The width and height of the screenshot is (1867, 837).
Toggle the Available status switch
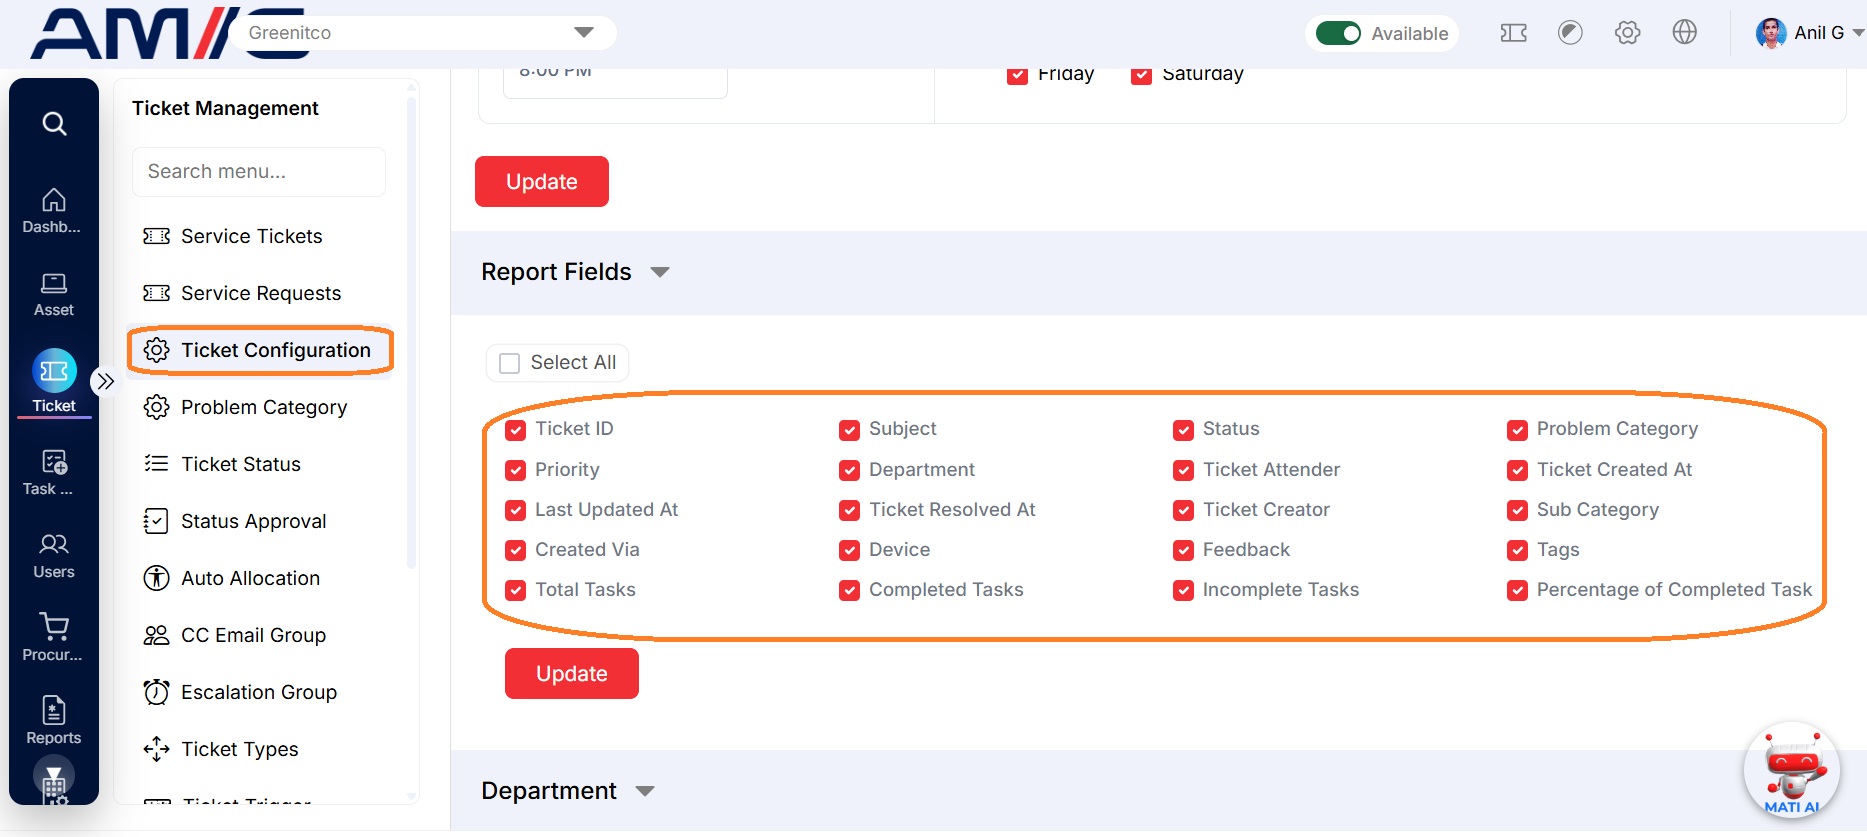(x=1338, y=33)
